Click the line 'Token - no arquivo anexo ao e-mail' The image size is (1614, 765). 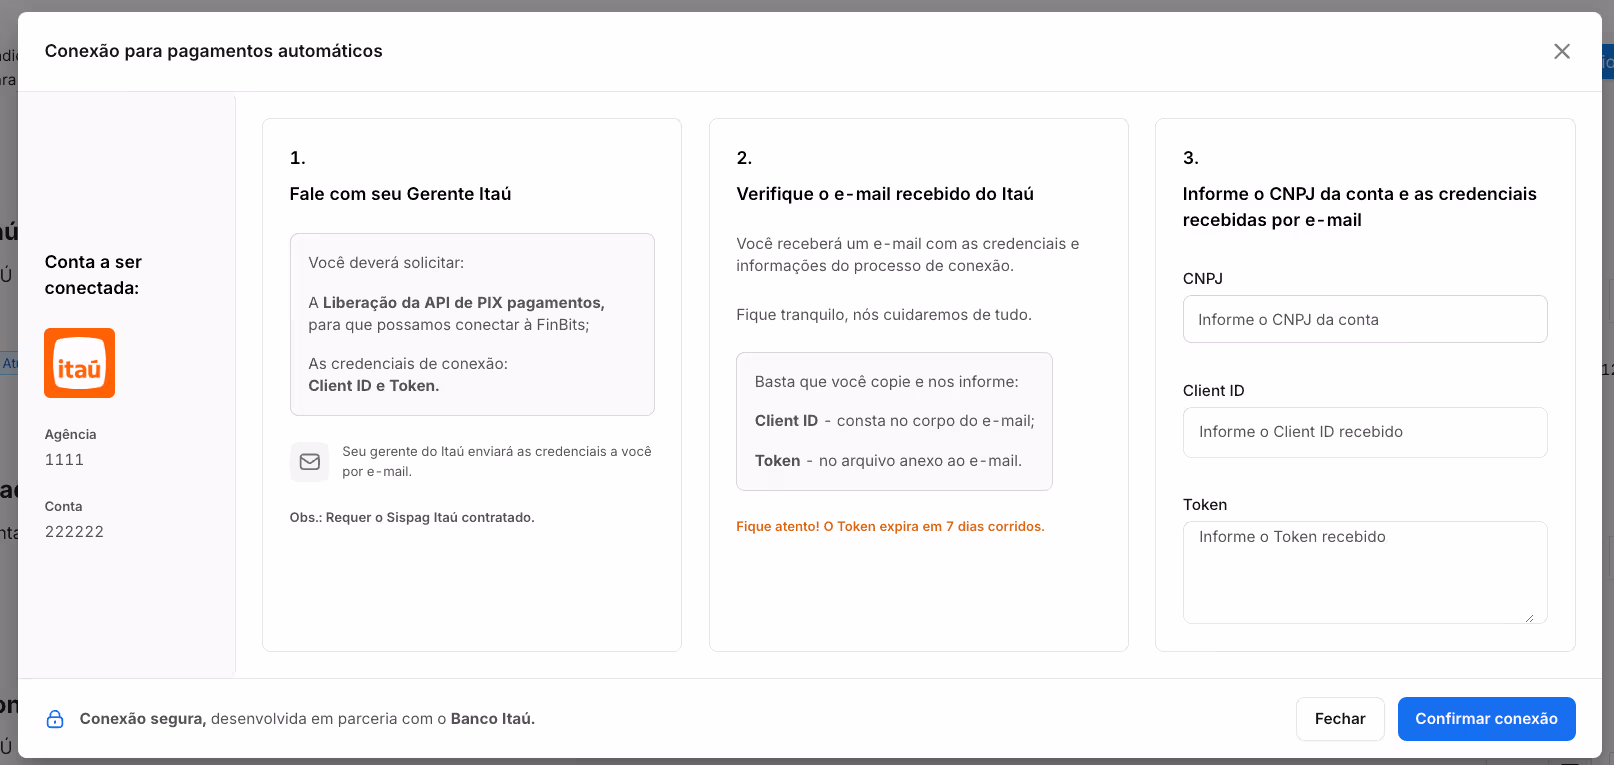[888, 461]
